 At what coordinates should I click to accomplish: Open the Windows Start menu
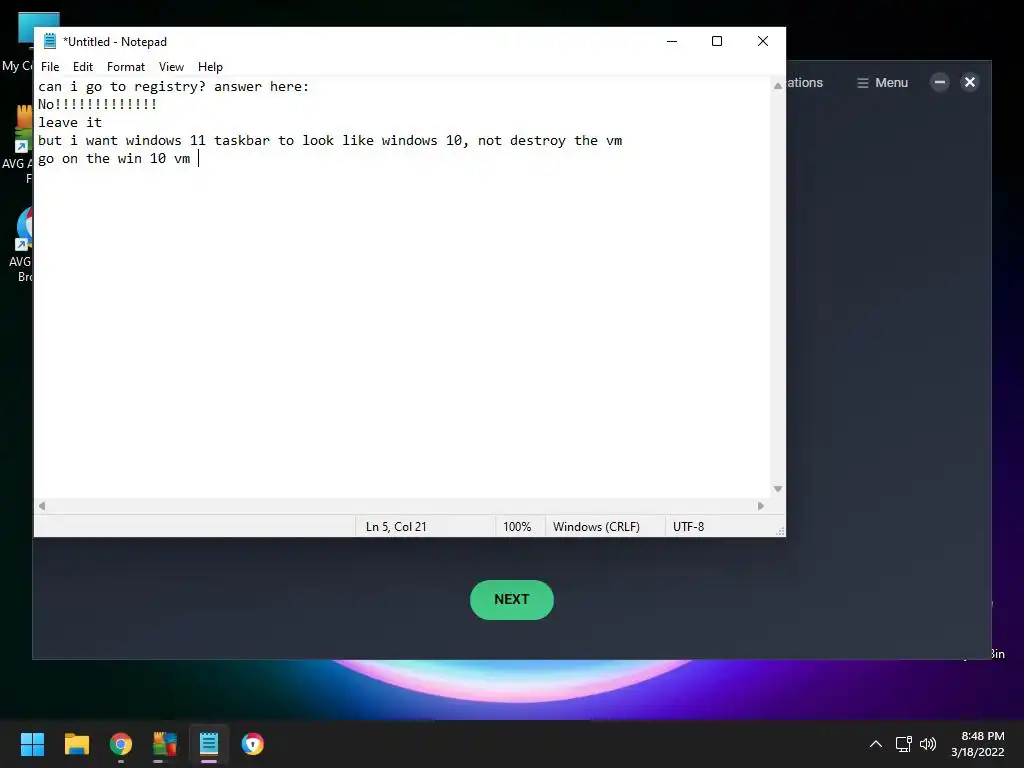(x=32, y=744)
